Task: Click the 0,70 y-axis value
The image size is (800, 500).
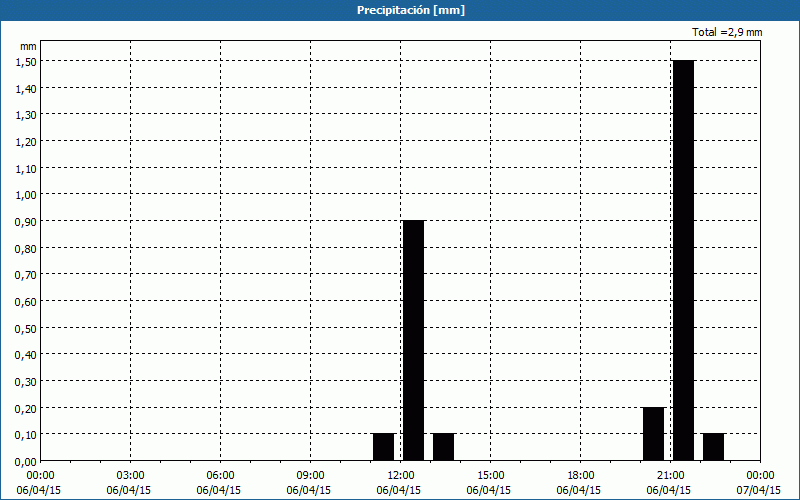Action: 26,275
